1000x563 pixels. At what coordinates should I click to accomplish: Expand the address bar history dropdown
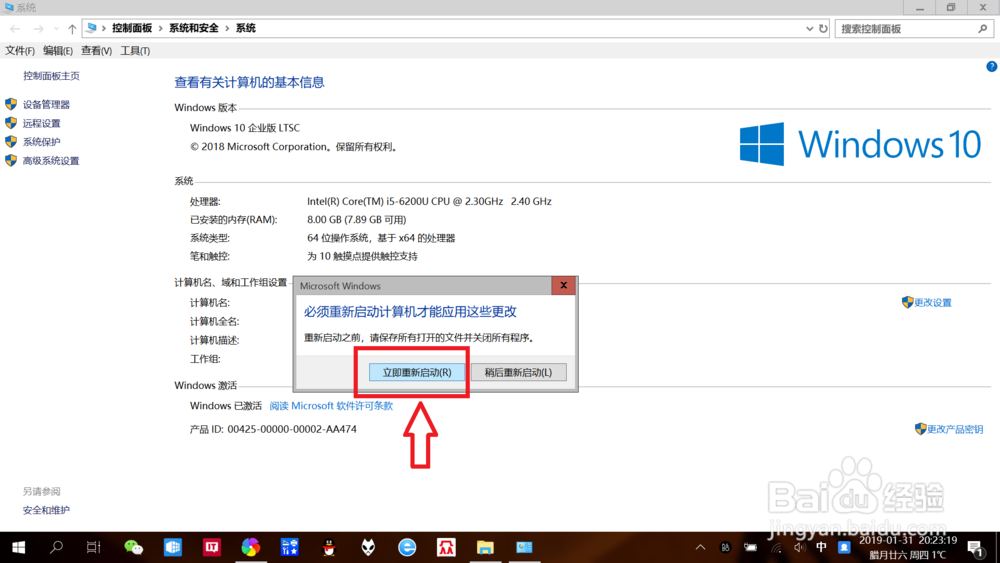[809, 29]
